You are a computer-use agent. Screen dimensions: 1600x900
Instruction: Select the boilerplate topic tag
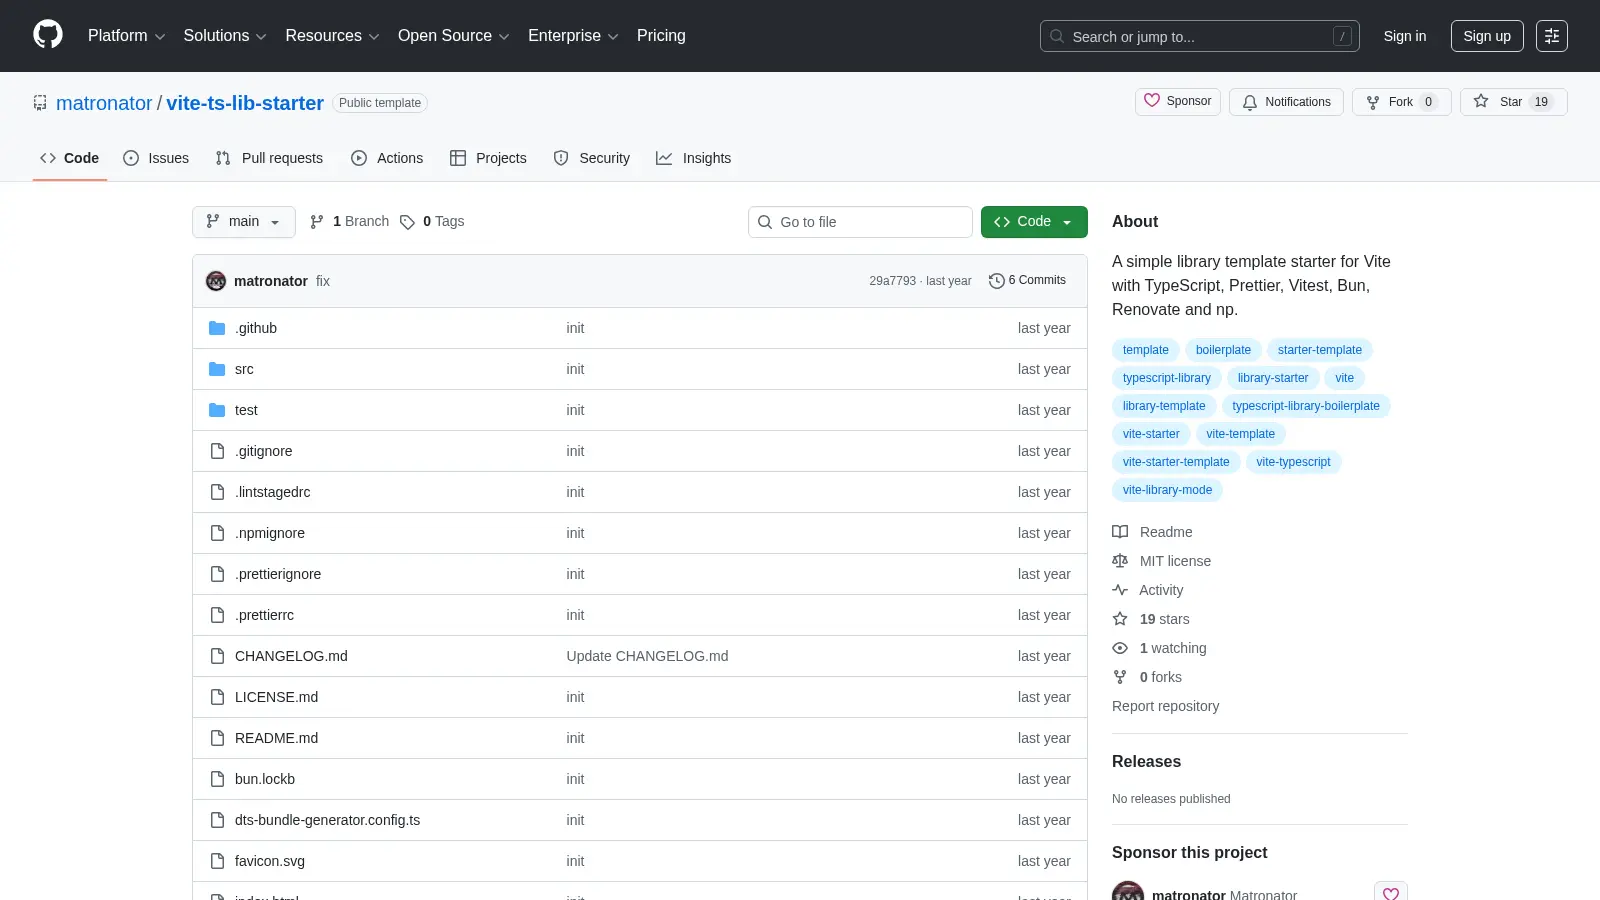pos(1223,350)
